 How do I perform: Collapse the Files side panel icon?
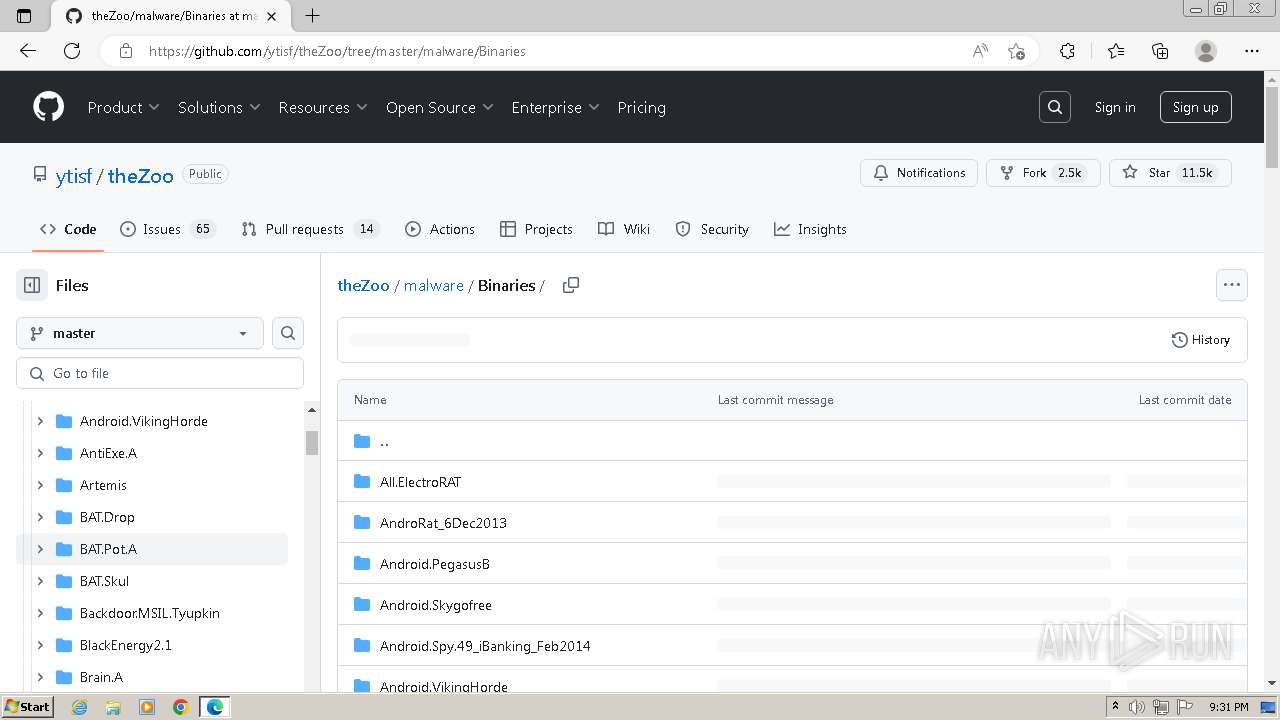(32, 285)
